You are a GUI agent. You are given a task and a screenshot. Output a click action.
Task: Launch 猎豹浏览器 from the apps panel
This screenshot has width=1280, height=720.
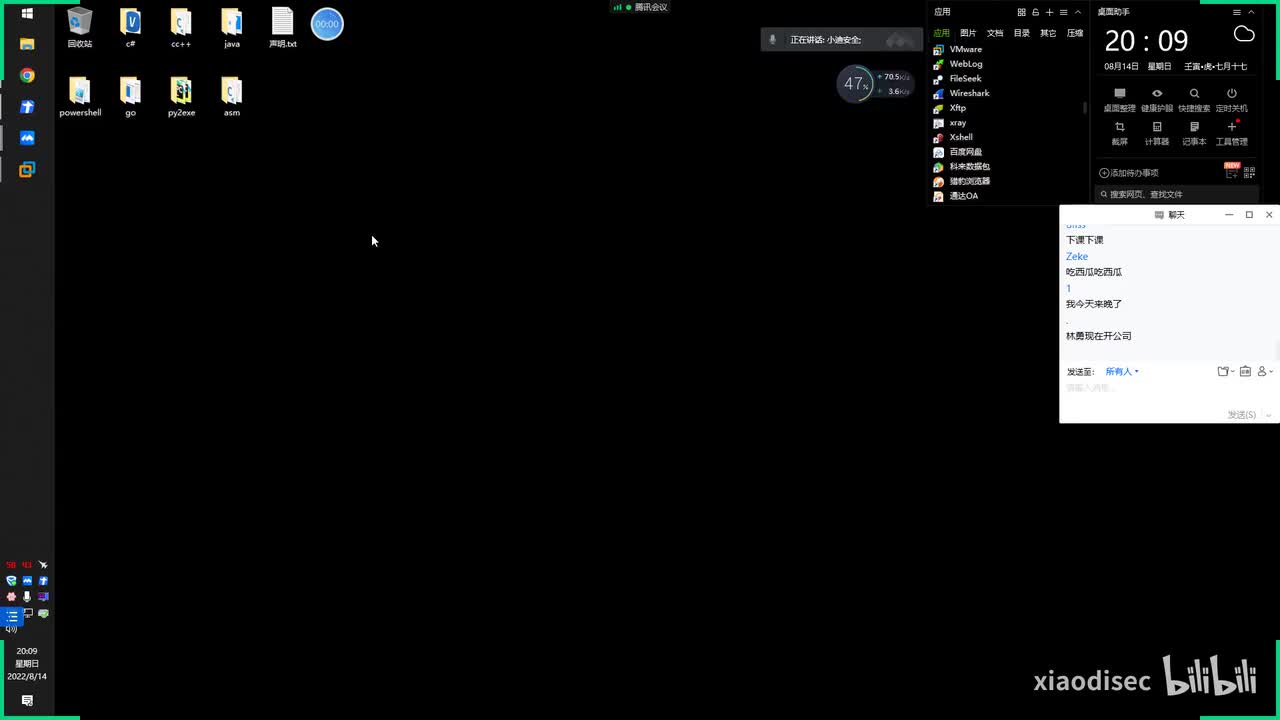(961, 181)
